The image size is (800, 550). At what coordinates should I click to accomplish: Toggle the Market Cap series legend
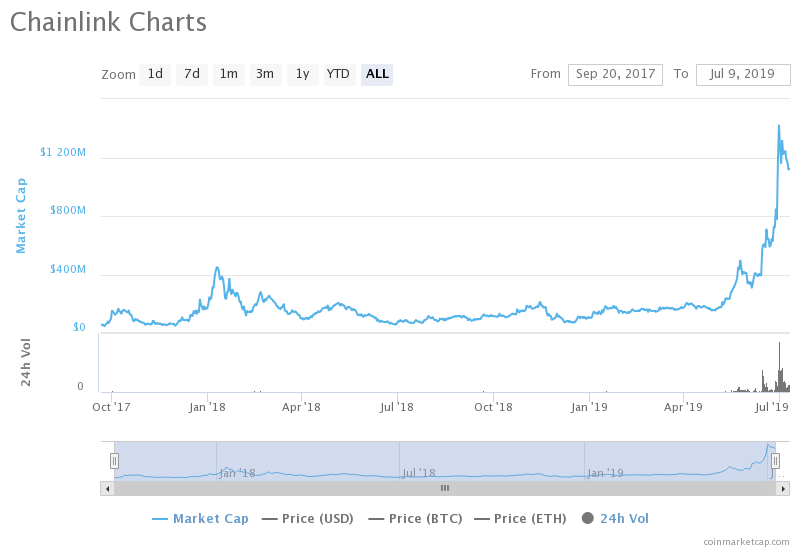pyautogui.click(x=200, y=519)
